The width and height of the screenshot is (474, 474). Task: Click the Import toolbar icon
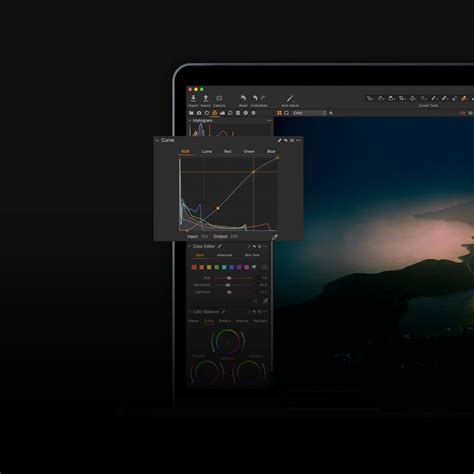[193, 98]
